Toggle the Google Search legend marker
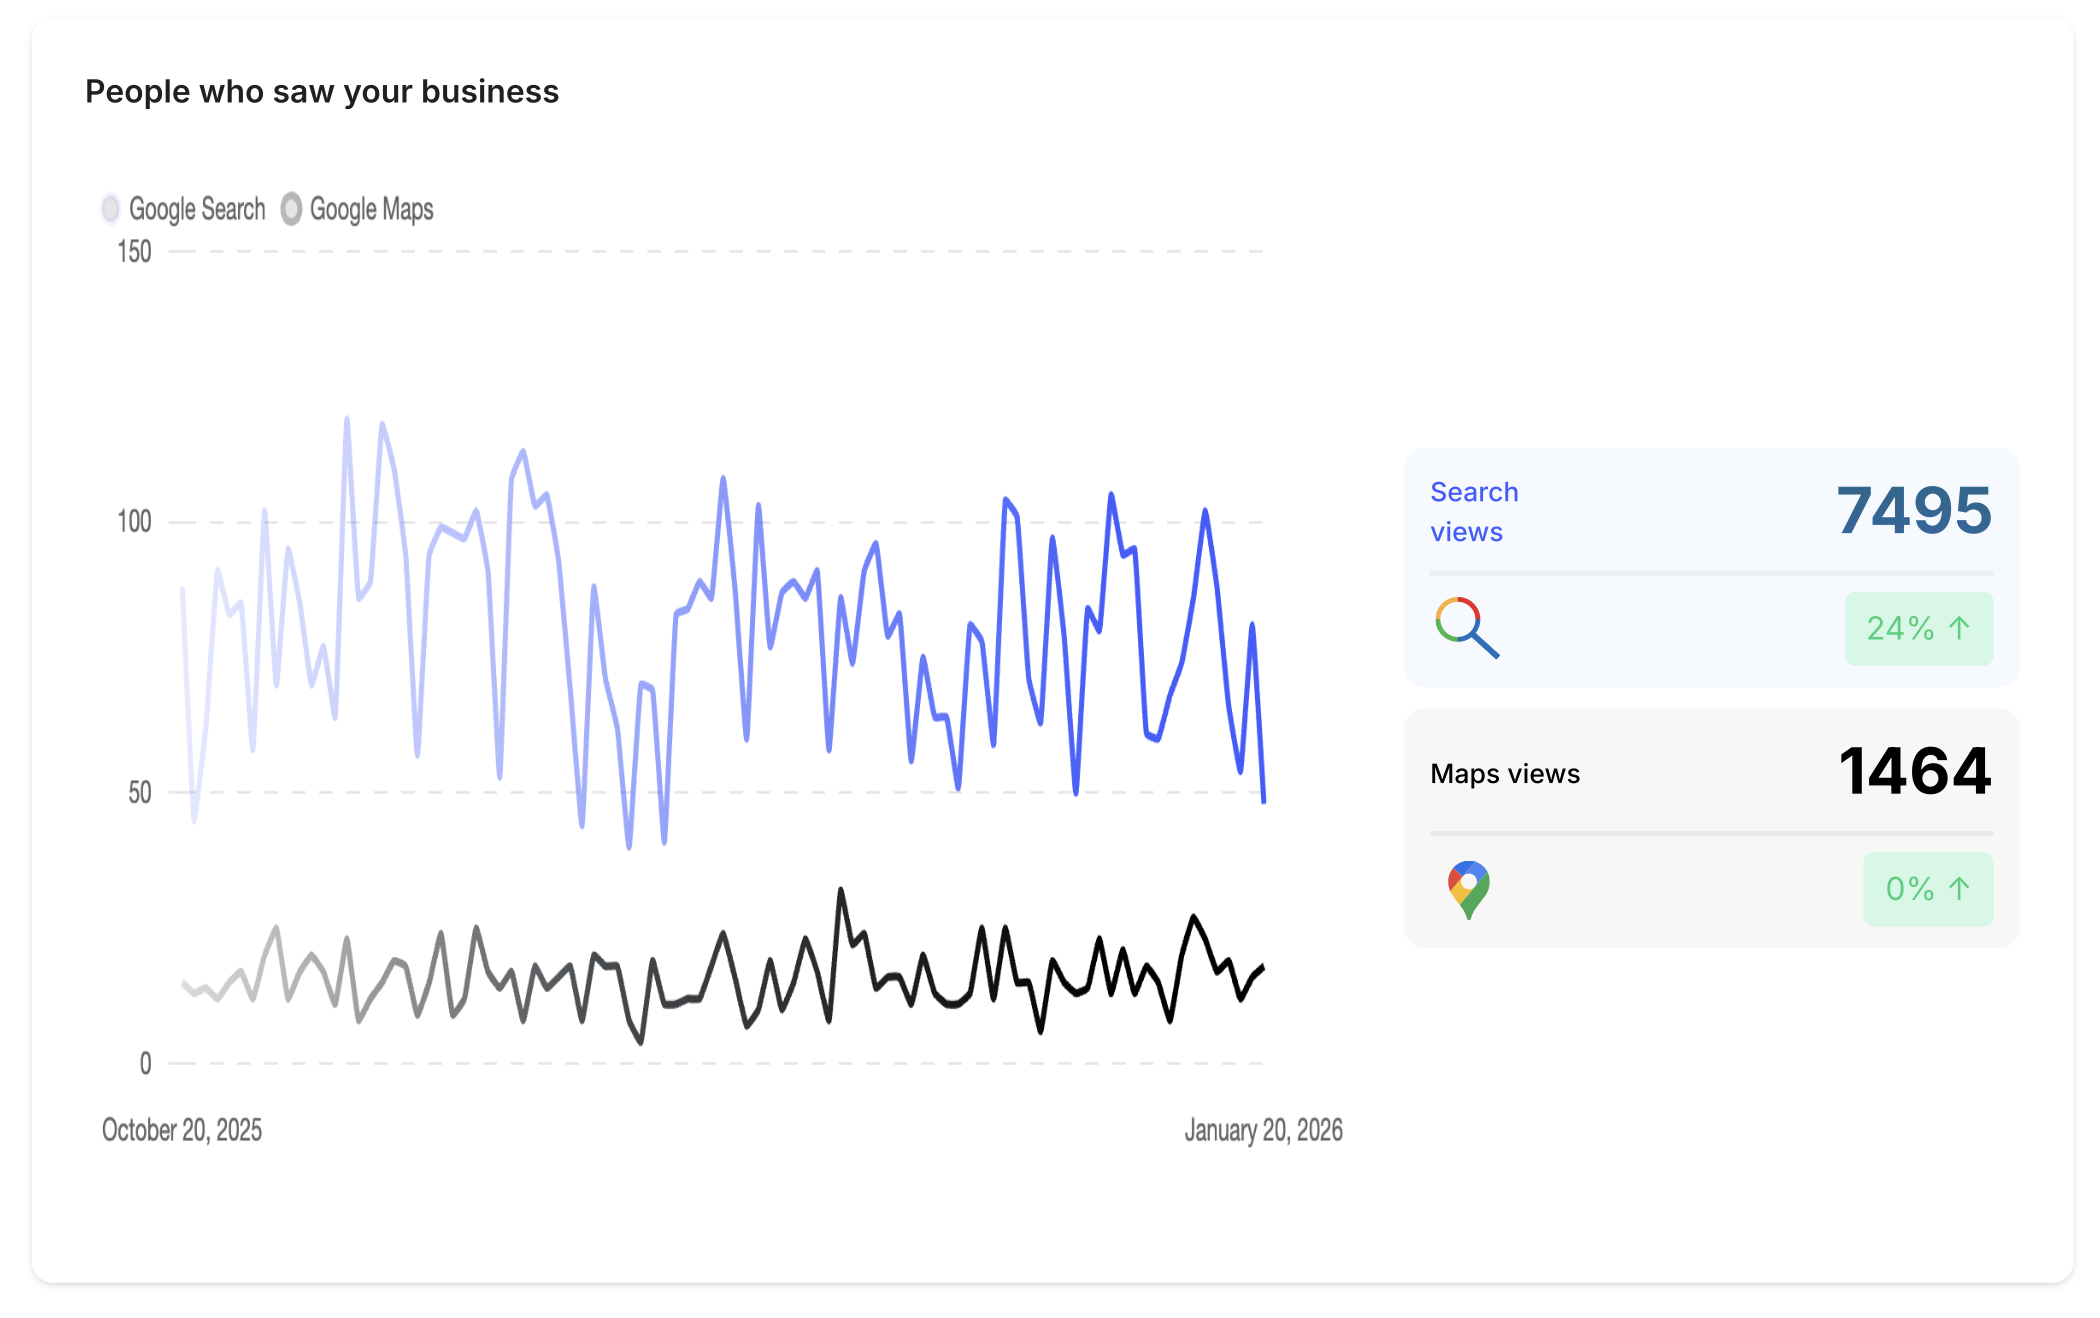 111,208
